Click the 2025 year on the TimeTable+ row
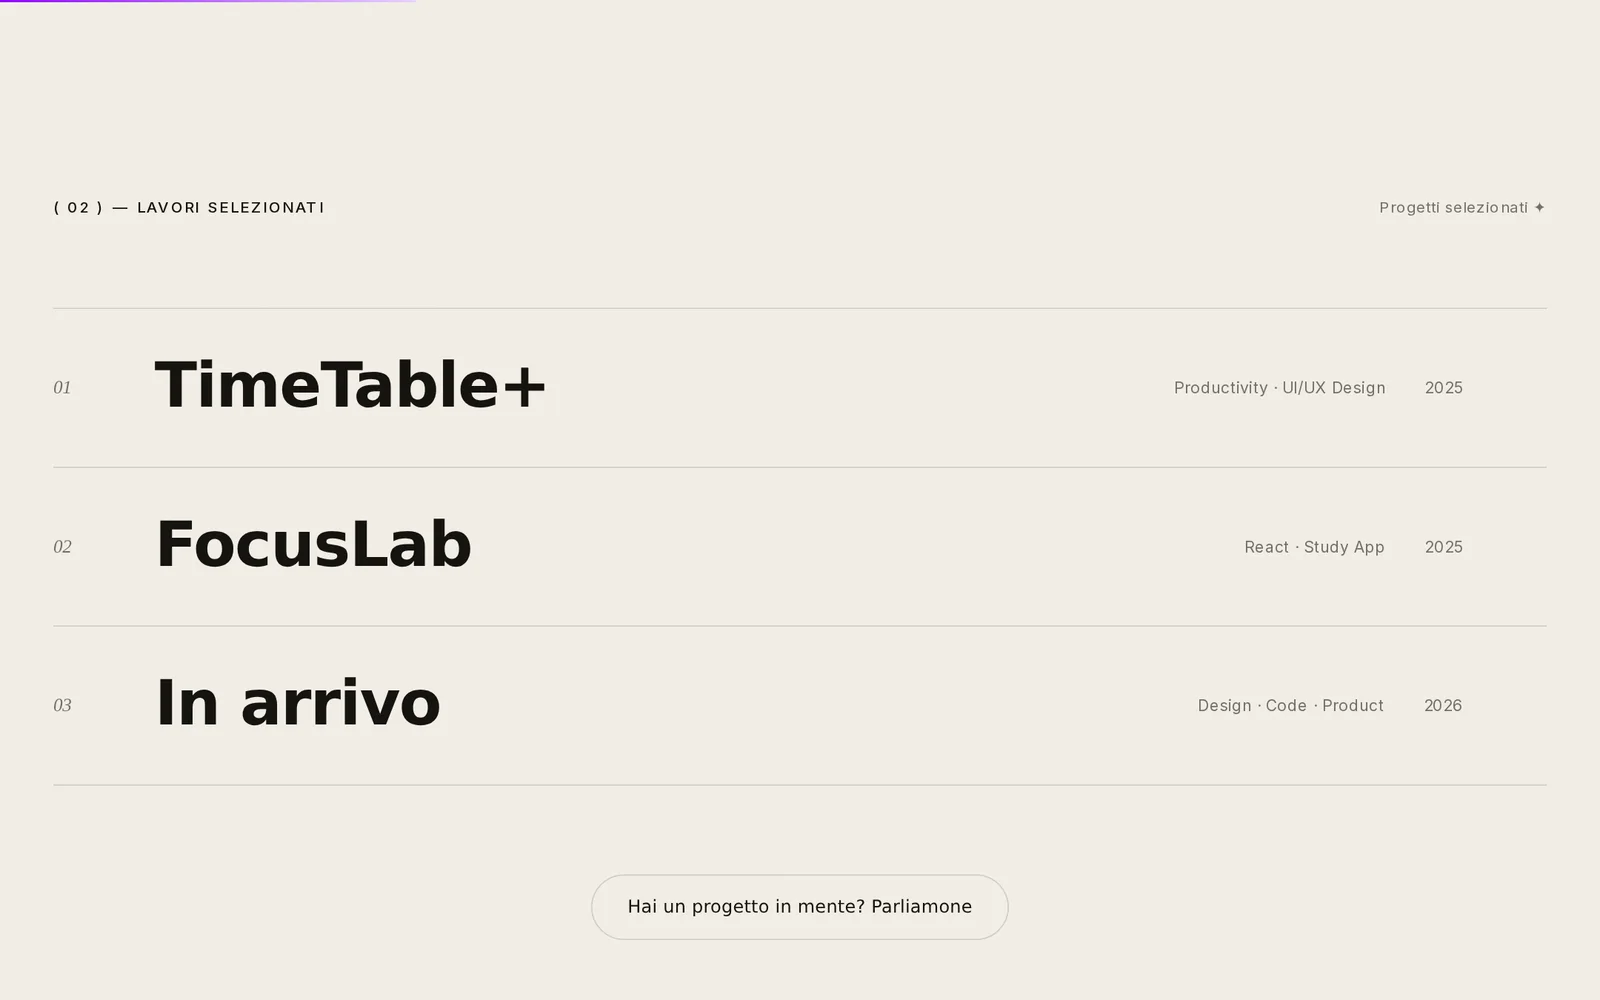The image size is (1600, 1000). pyautogui.click(x=1444, y=388)
